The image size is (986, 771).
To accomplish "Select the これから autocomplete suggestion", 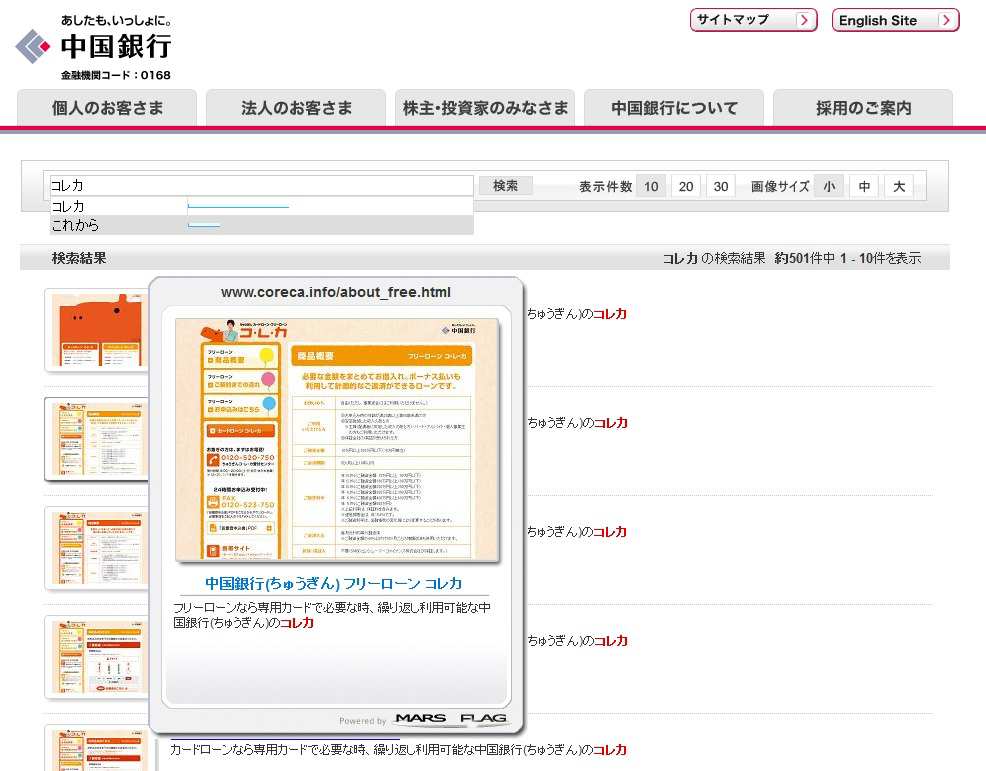I will (262, 225).
